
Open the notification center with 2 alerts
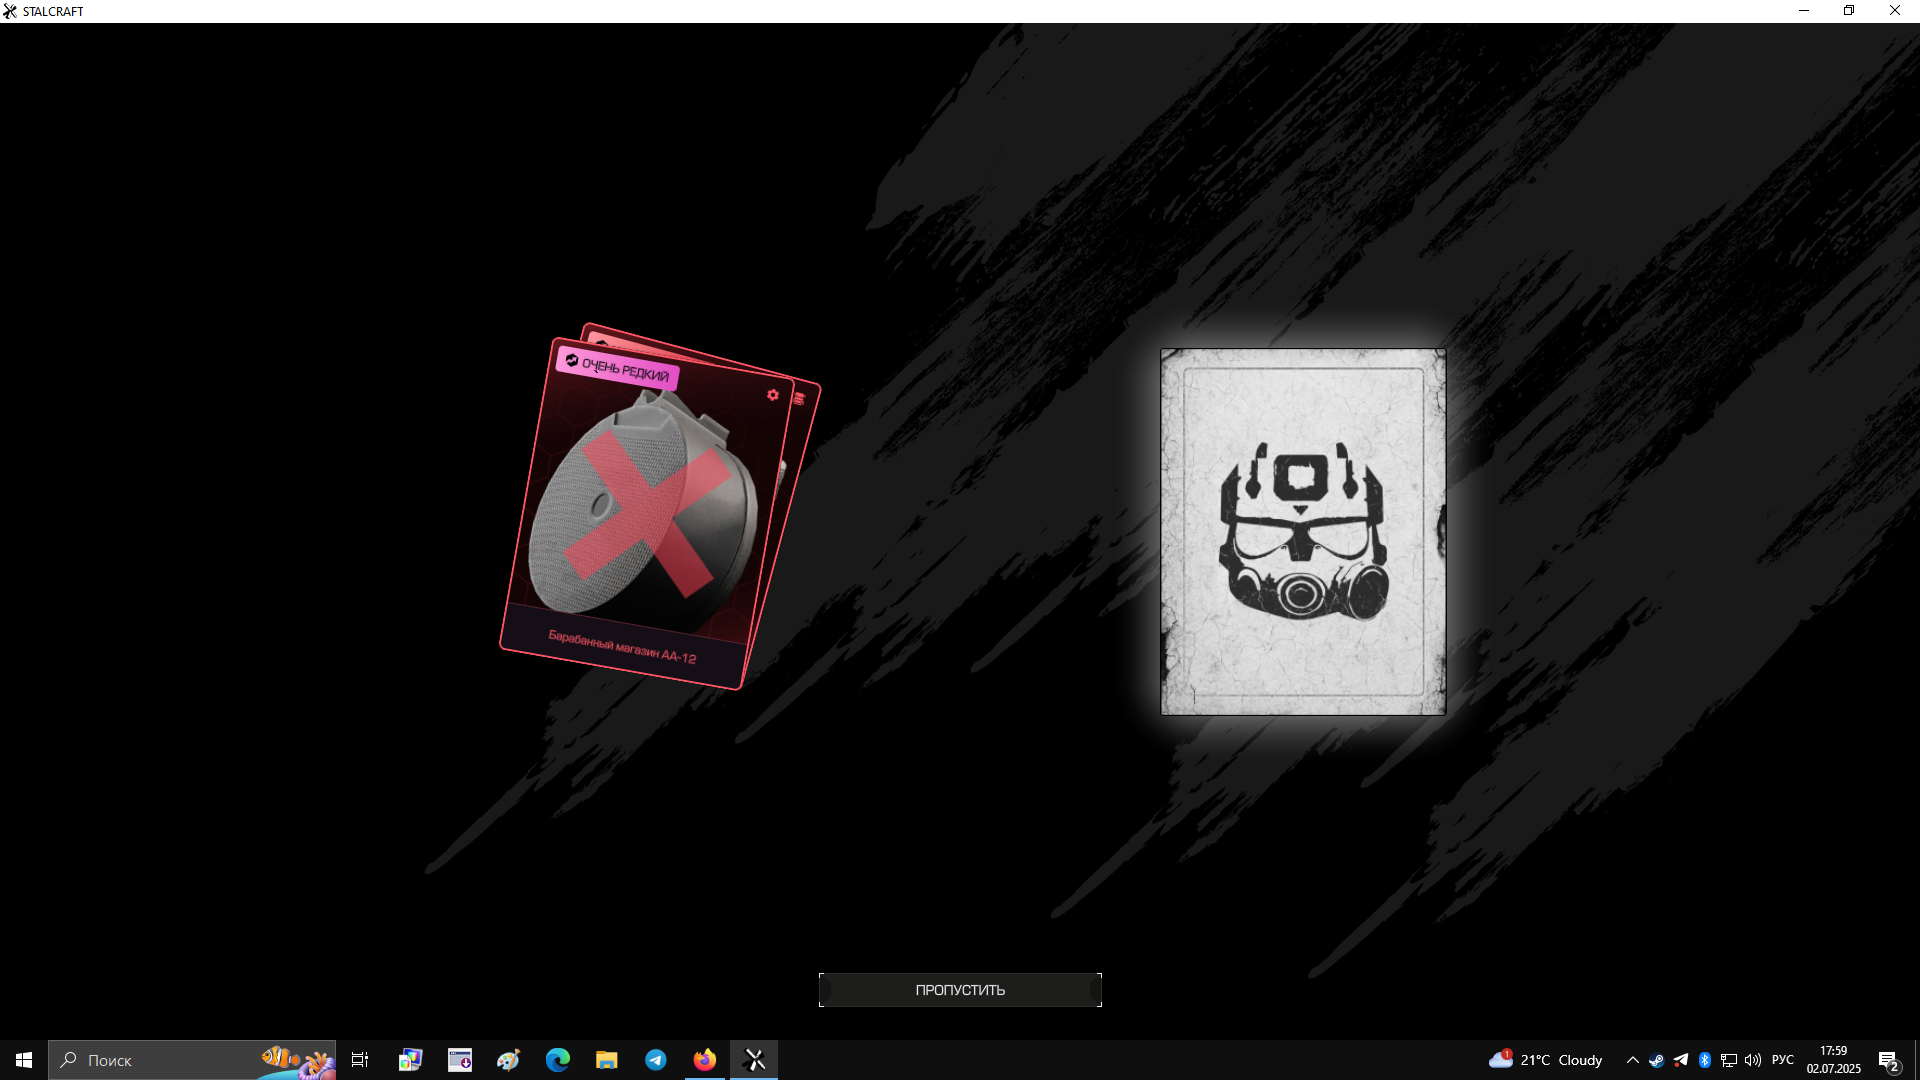(1889, 1061)
